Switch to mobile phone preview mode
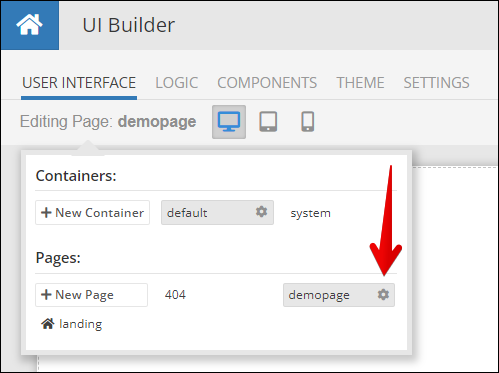Screen dimensions: 499x373 [308, 122]
